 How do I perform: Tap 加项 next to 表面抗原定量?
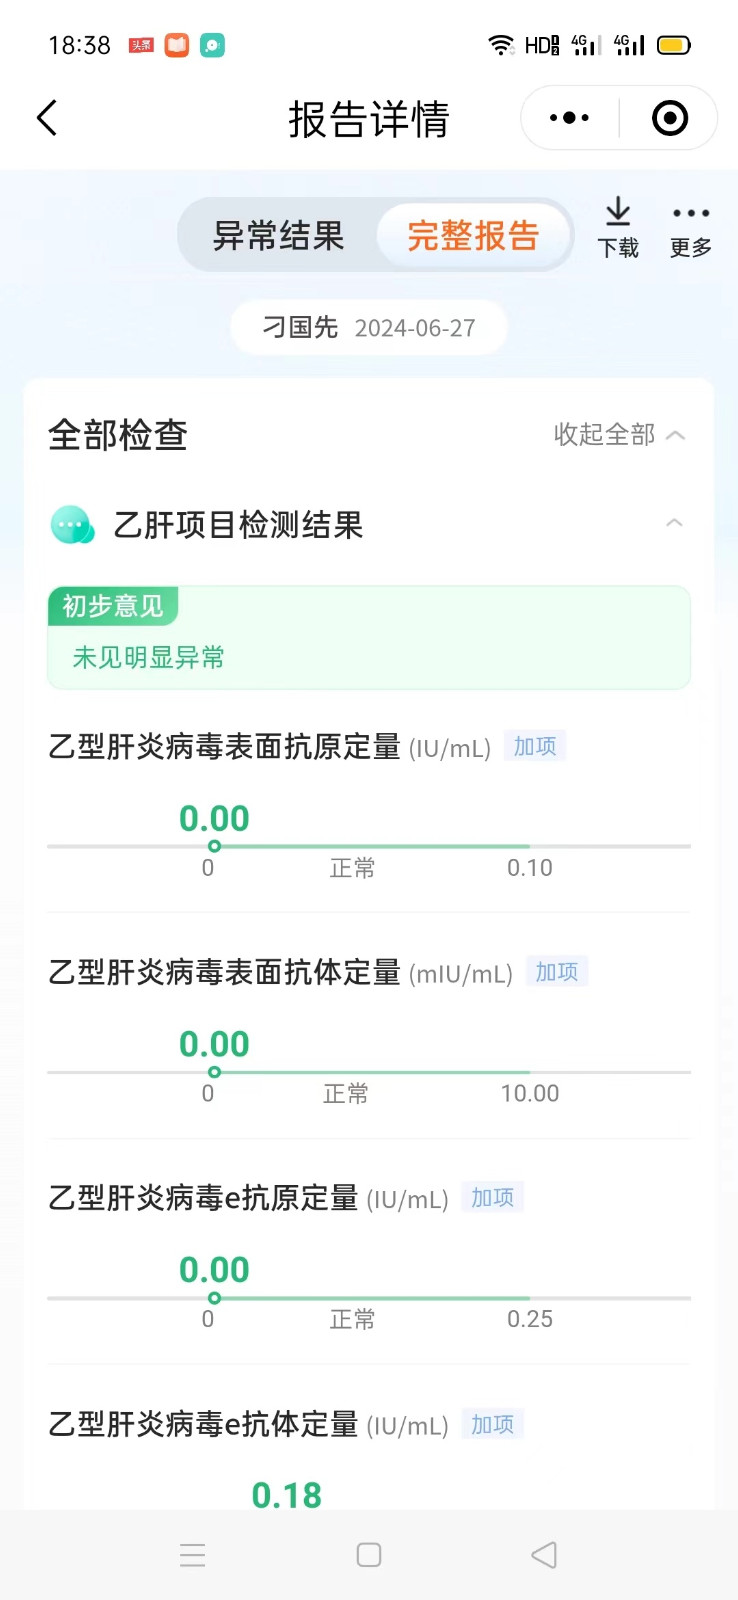pos(535,746)
